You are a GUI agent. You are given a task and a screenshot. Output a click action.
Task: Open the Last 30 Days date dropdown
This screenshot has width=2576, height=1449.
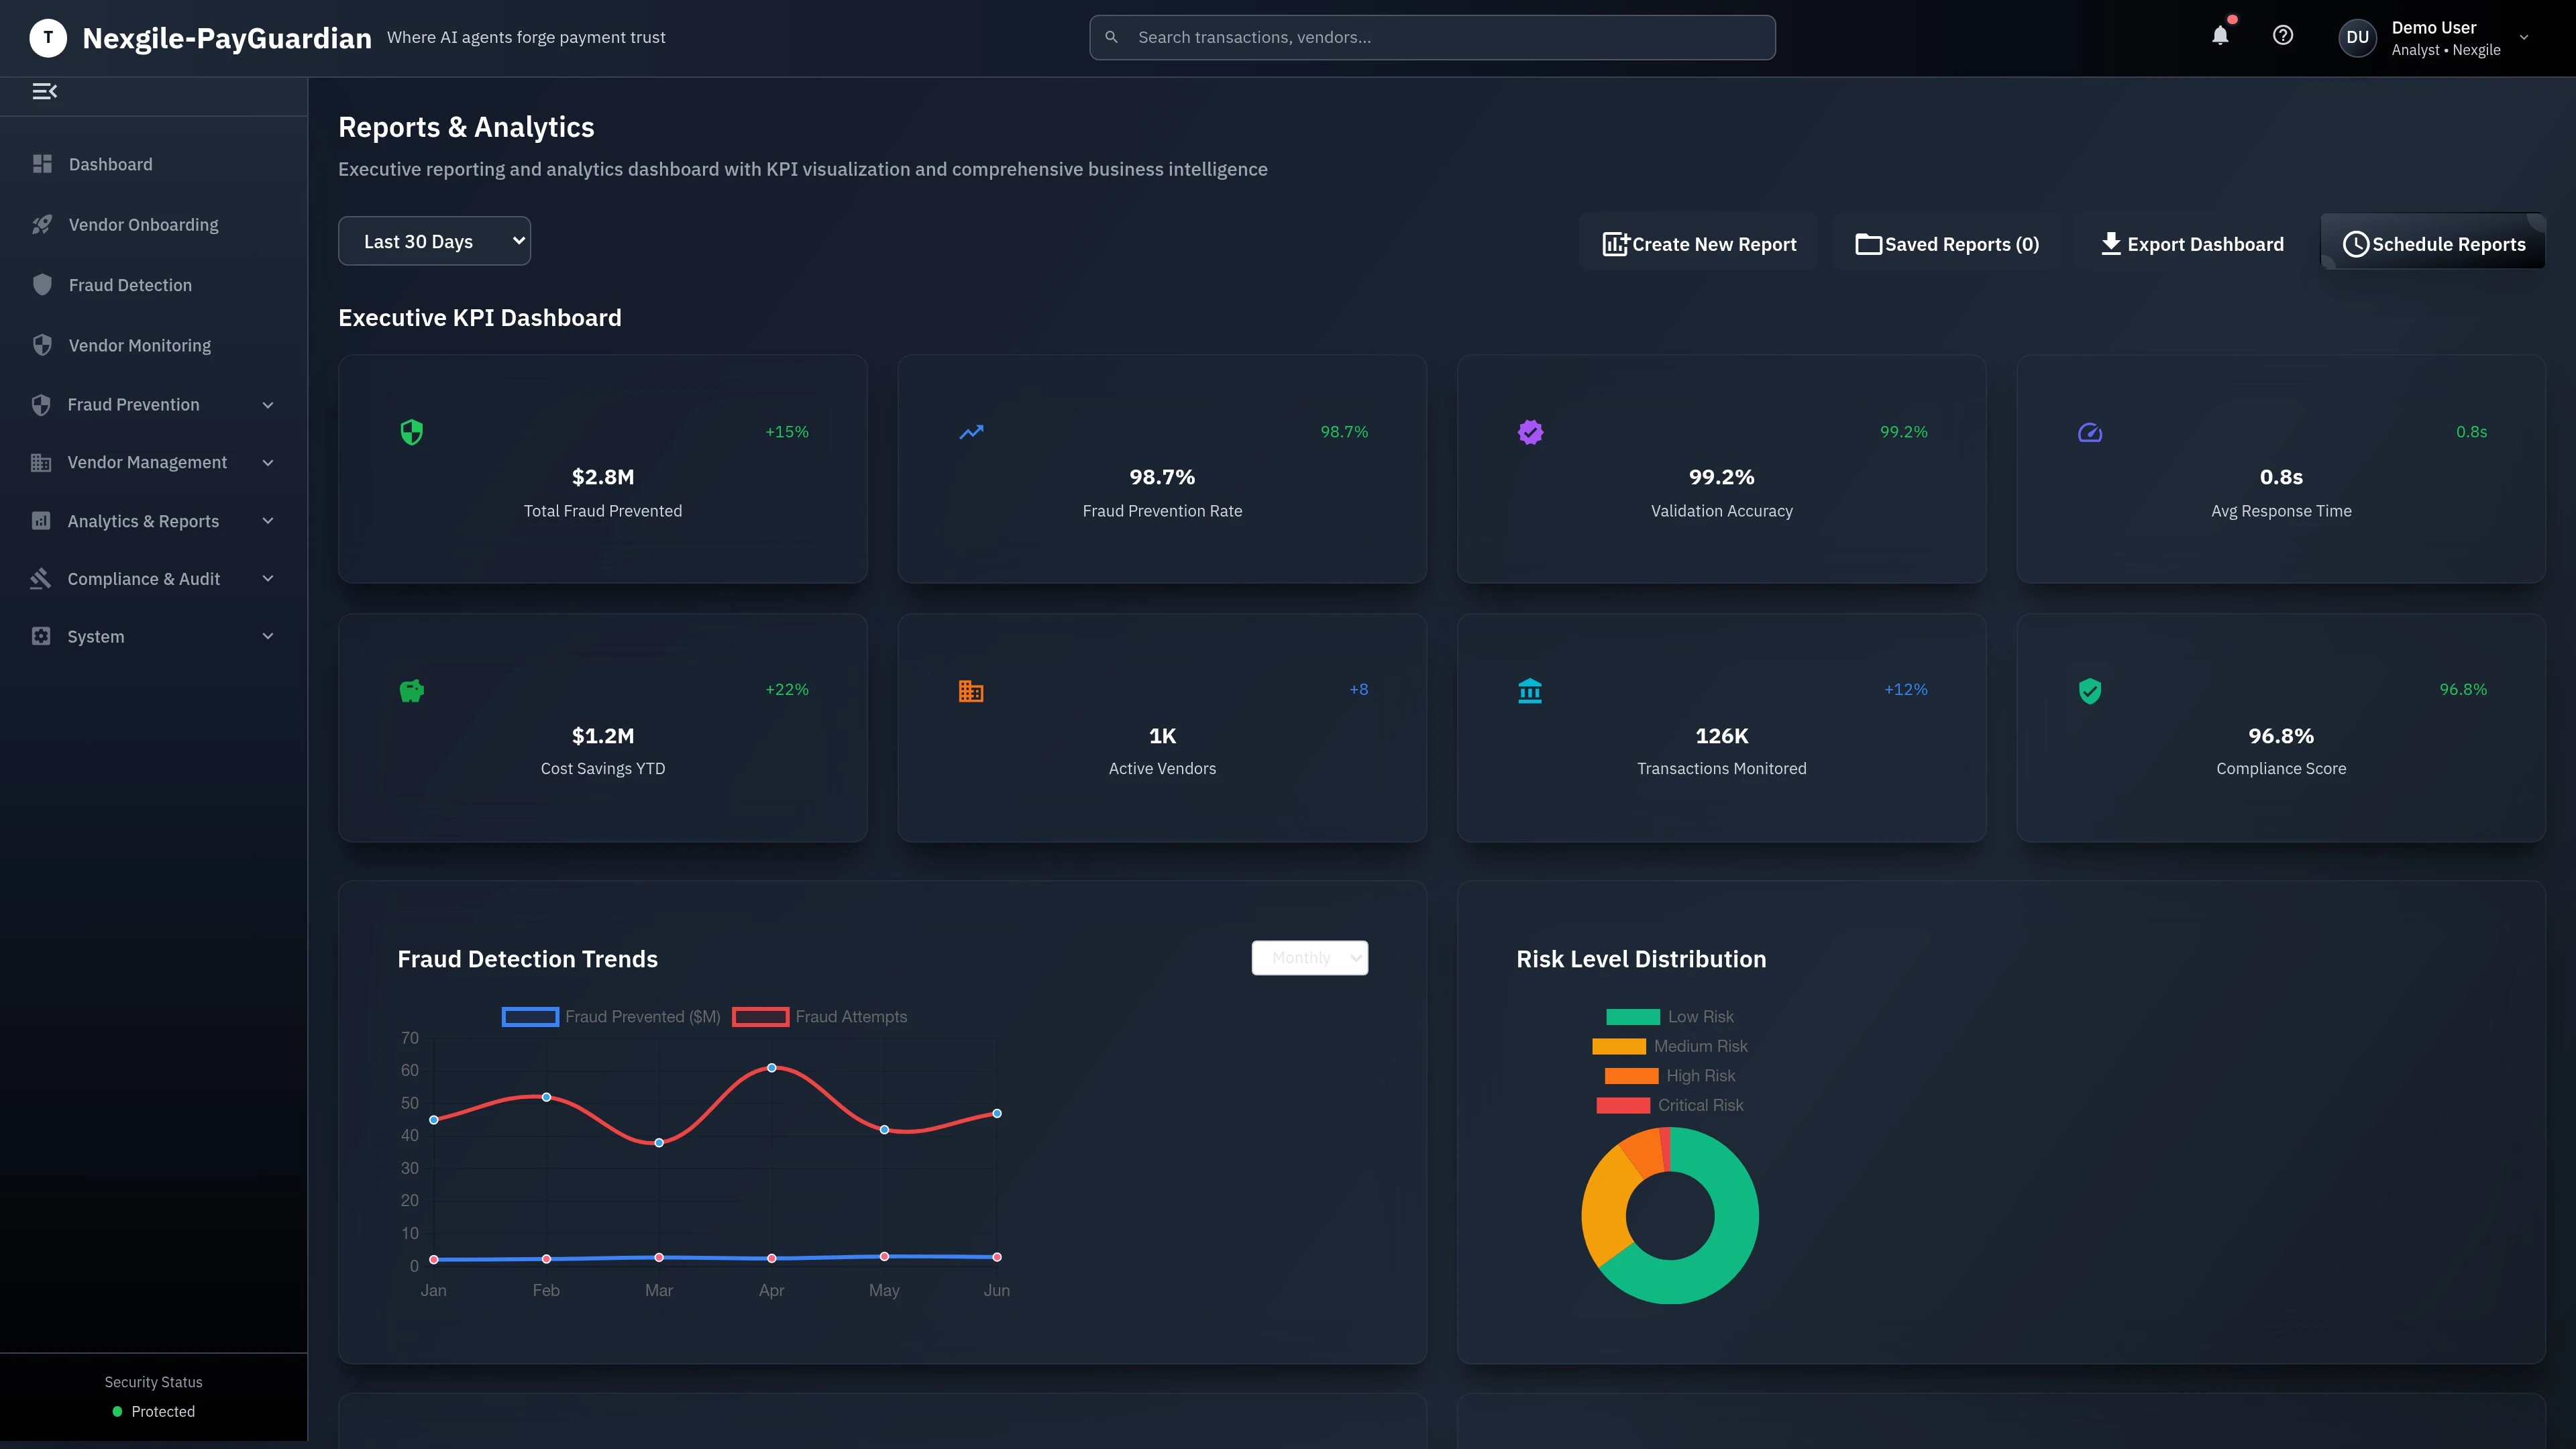tap(434, 240)
